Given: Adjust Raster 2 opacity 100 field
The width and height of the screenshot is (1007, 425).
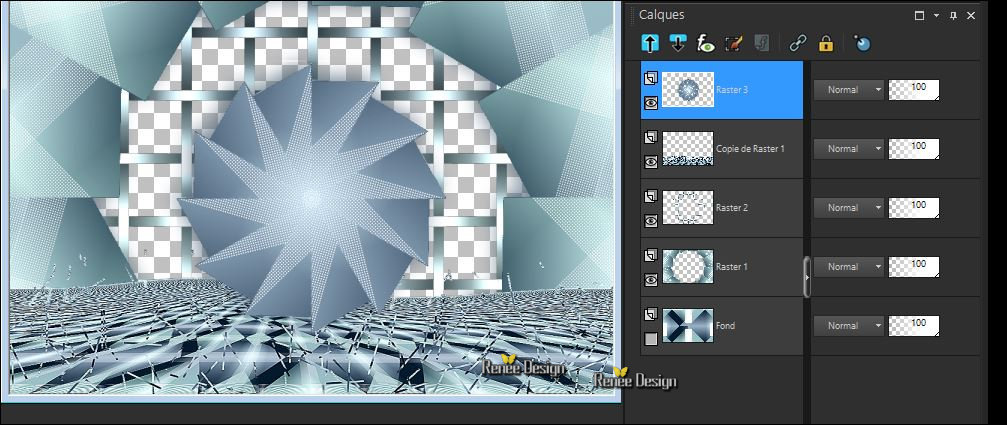Looking at the screenshot, I should pos(914,208).
